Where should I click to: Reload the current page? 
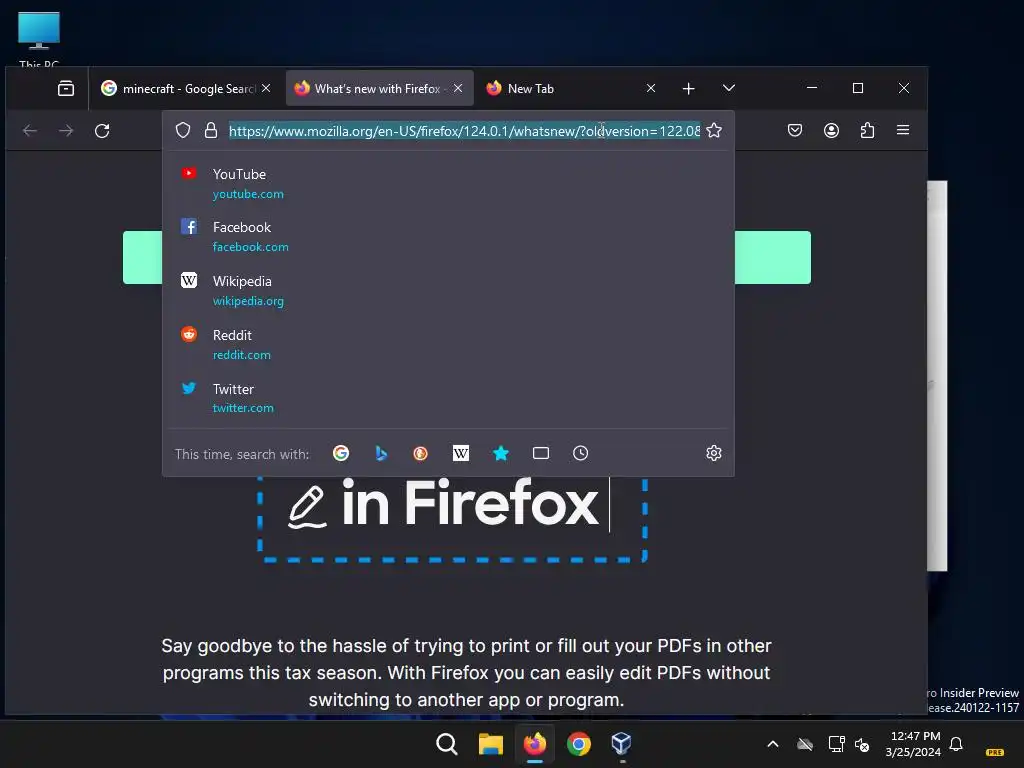click(102, 131)
